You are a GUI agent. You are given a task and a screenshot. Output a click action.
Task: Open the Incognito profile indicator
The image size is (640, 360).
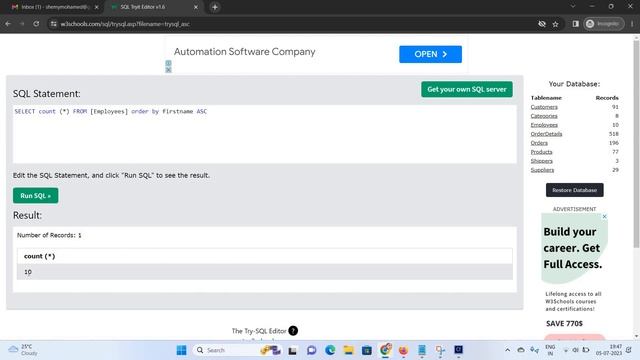[604, 24]
